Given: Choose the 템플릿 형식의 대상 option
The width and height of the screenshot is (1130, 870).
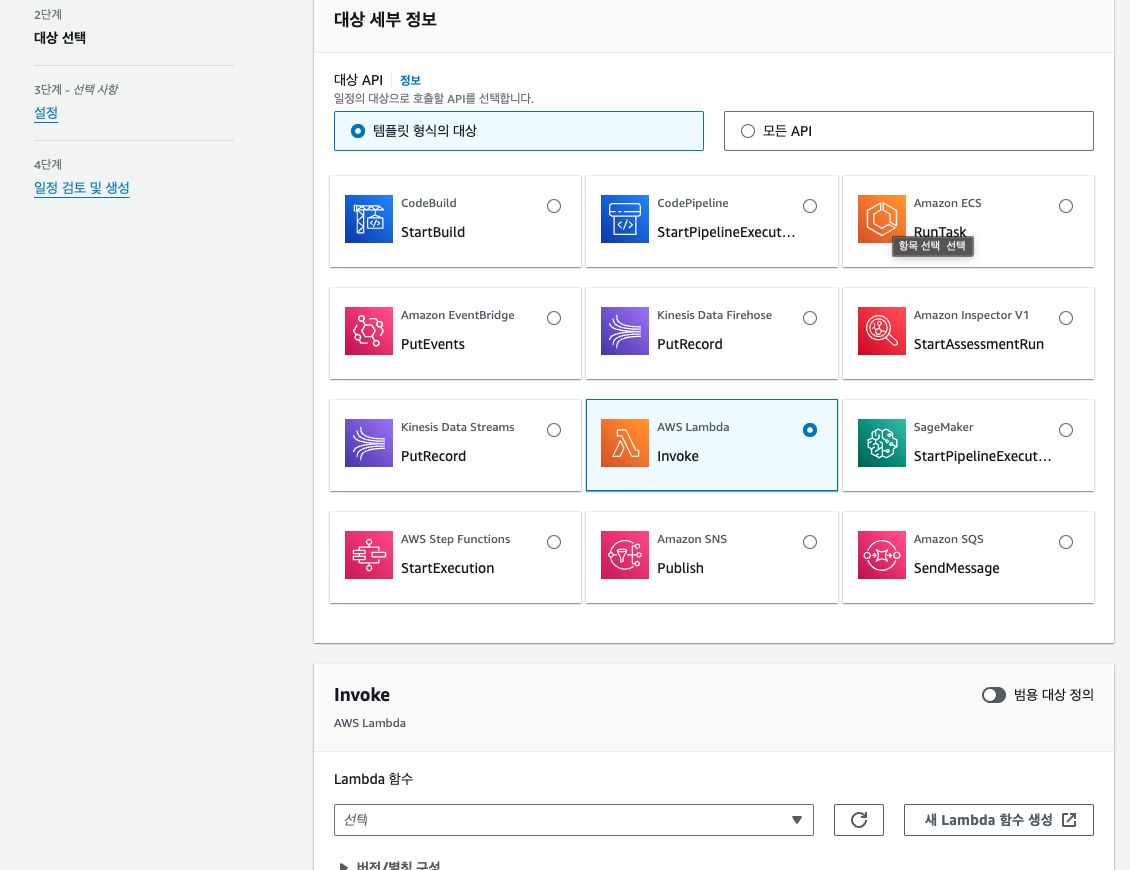Looking at the screenshot, I should click(519, 131).
